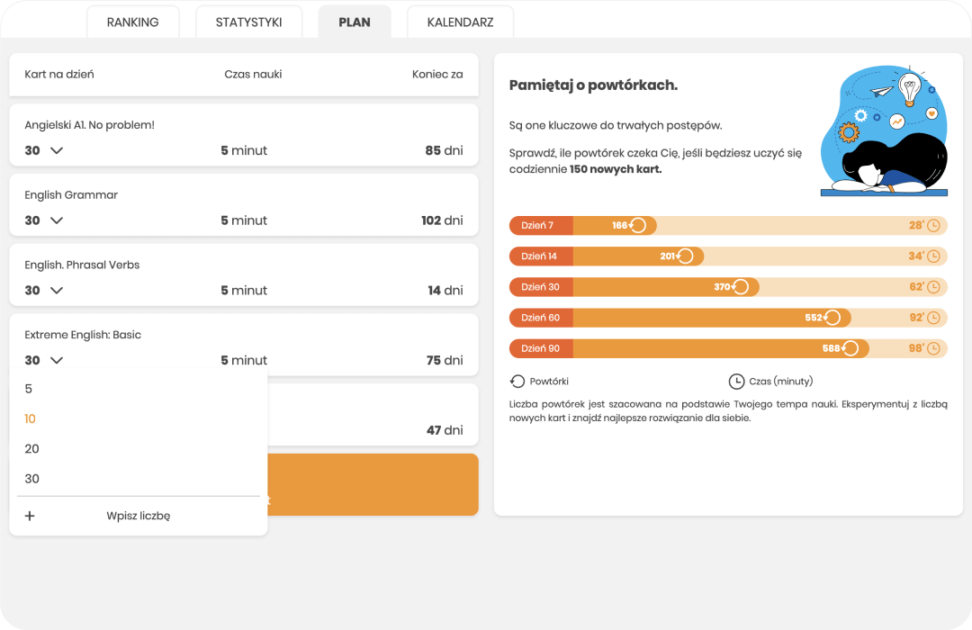The image size is (972, 630).
Task: Click the Wpisz liczbę custom number field
Action: point(138,516)
